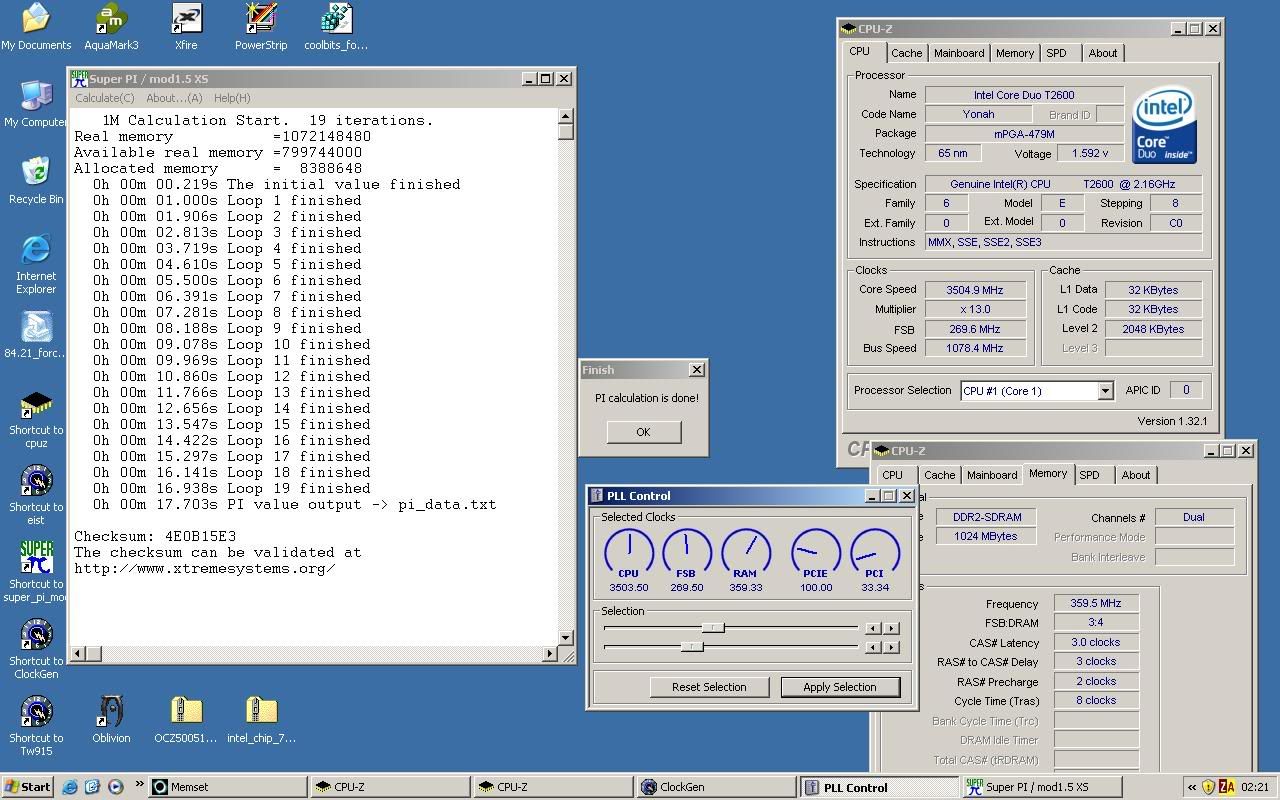
Task: Switch to the Memset taskbar button
Action: (226, 787)
